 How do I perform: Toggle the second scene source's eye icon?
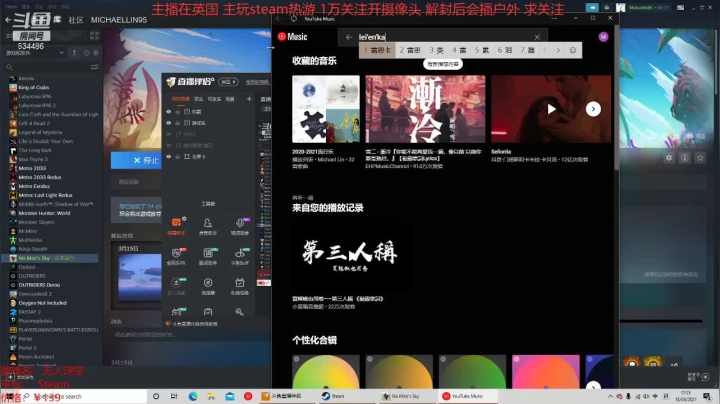pos(169,123)
